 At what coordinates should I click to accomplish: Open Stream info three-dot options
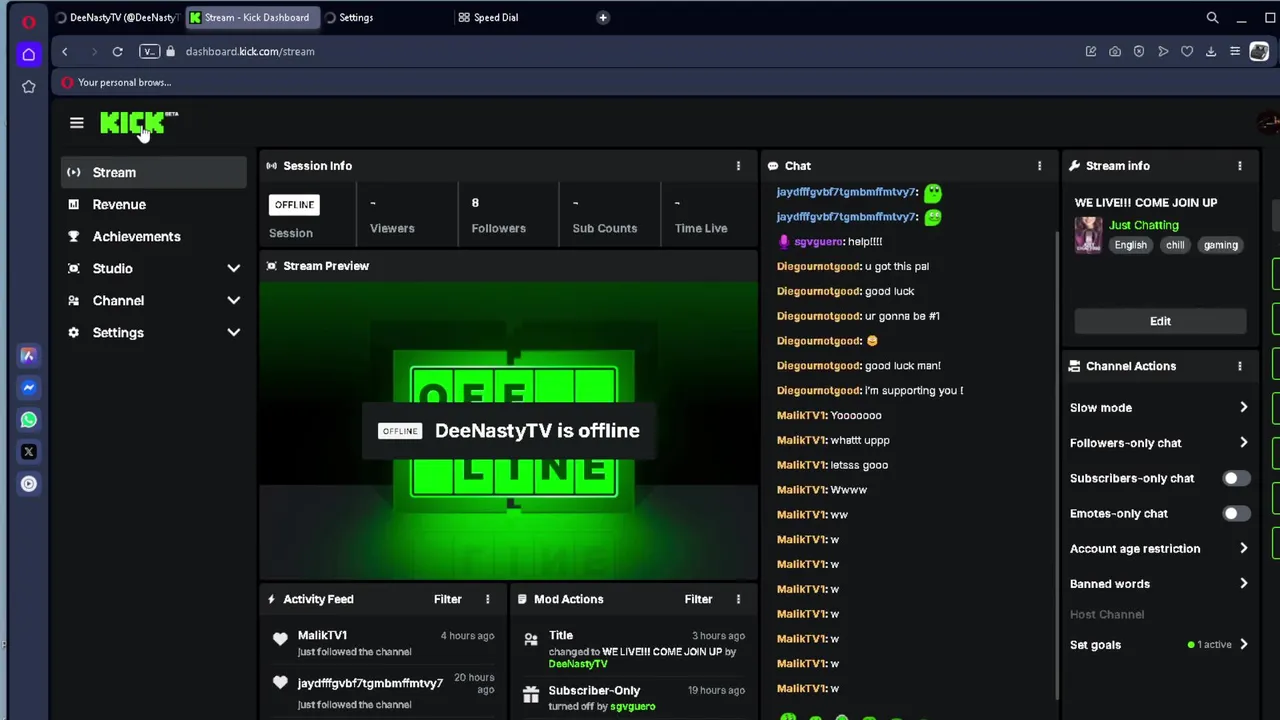click(x=1240, y=166)
